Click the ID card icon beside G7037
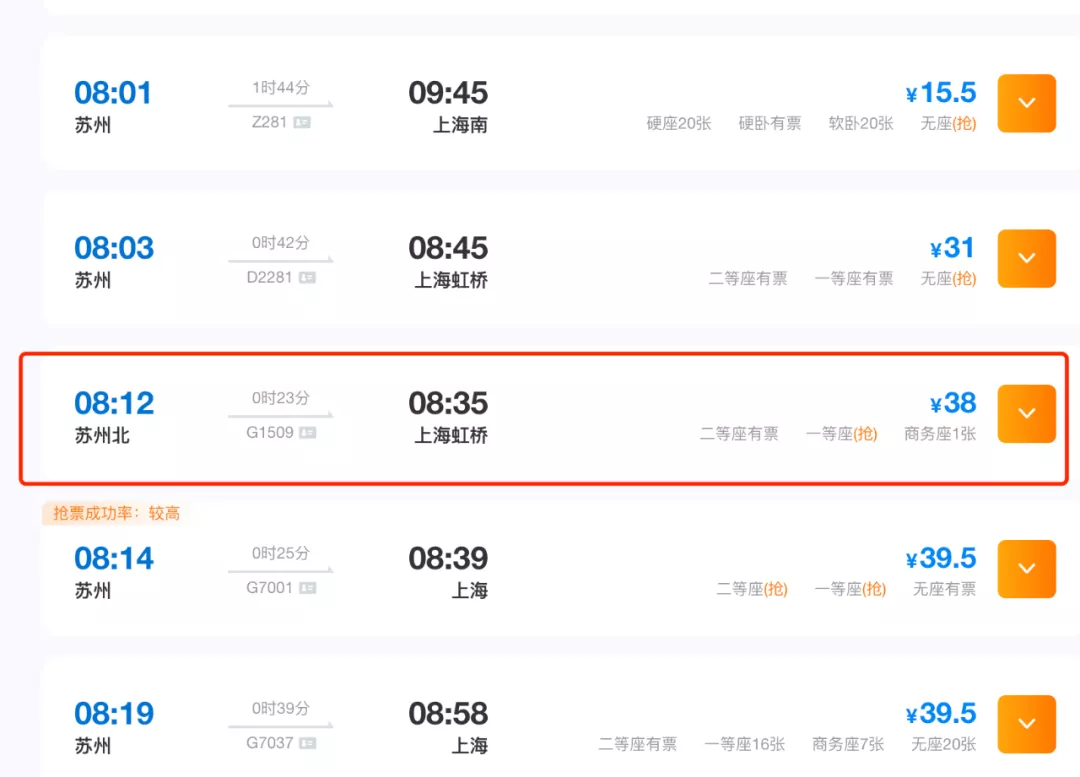 click(307, 743)
